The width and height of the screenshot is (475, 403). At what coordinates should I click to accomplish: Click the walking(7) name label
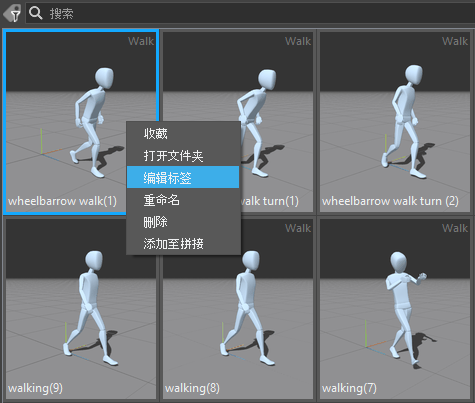coord(349,388)
